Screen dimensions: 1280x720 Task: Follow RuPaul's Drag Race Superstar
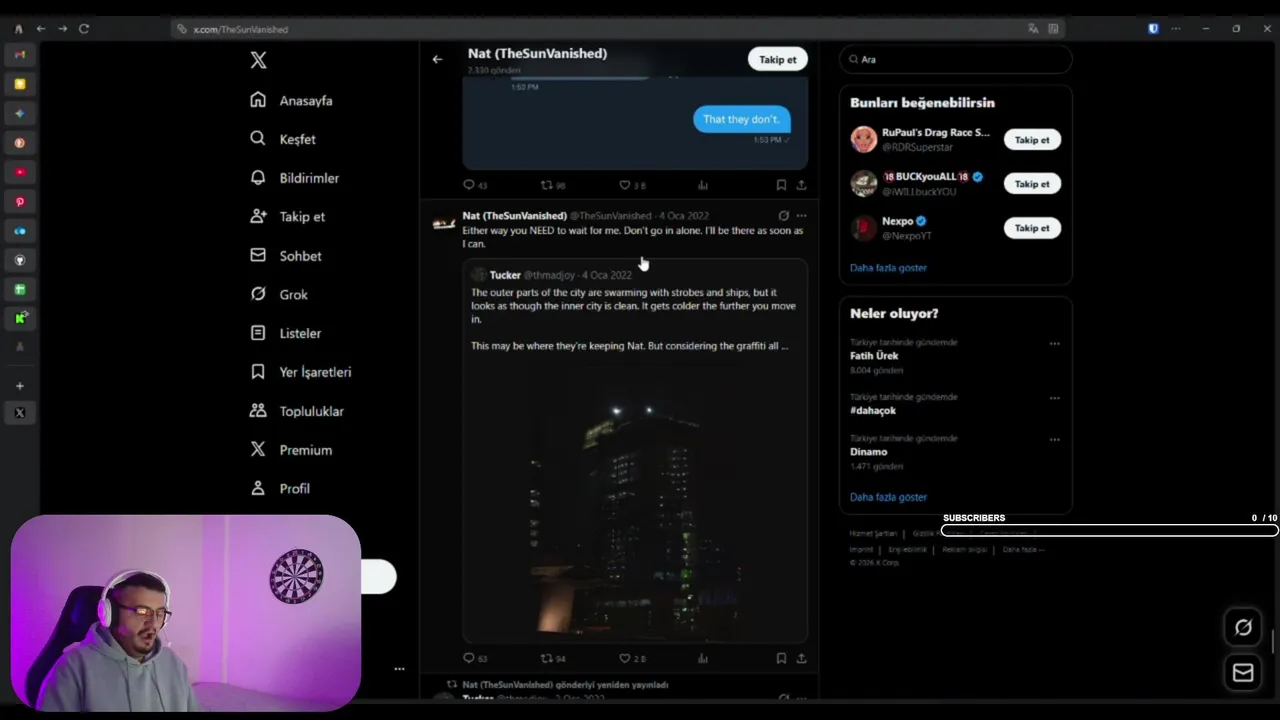pos(1032,140)
